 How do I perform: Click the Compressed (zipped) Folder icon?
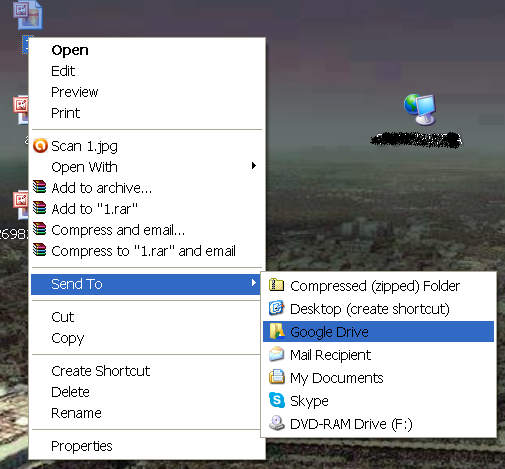pos(276,285)
